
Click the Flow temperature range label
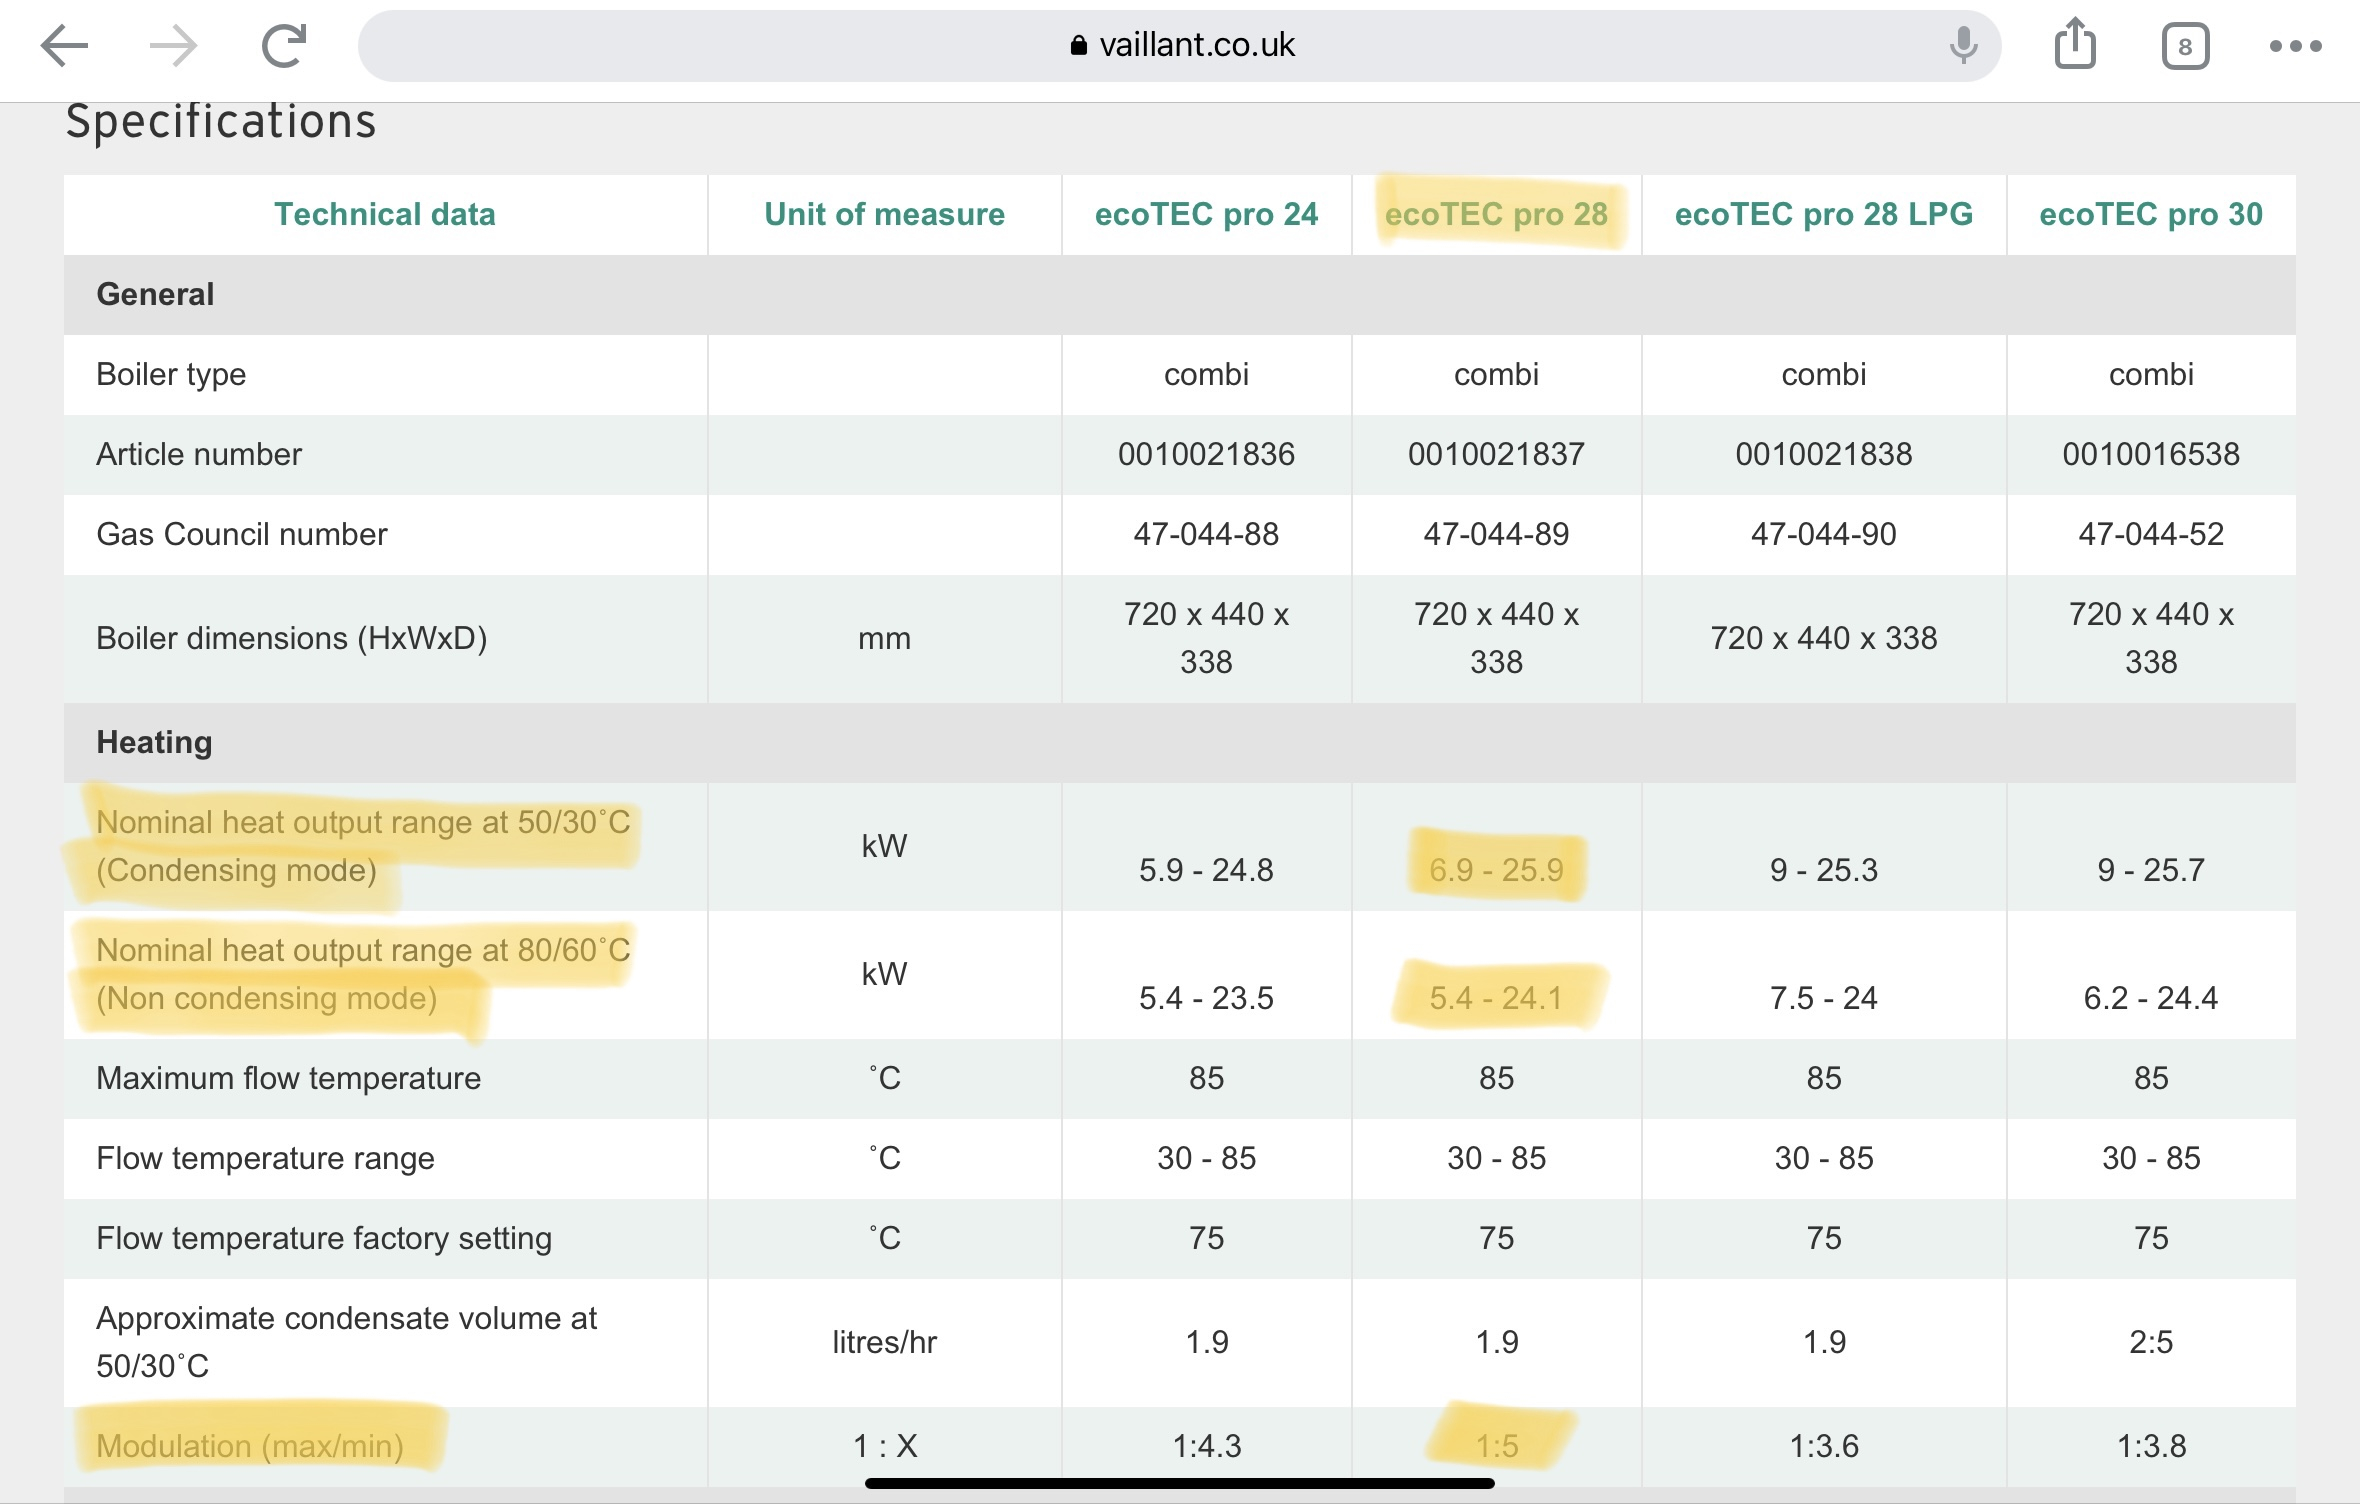pos(265,1158)
